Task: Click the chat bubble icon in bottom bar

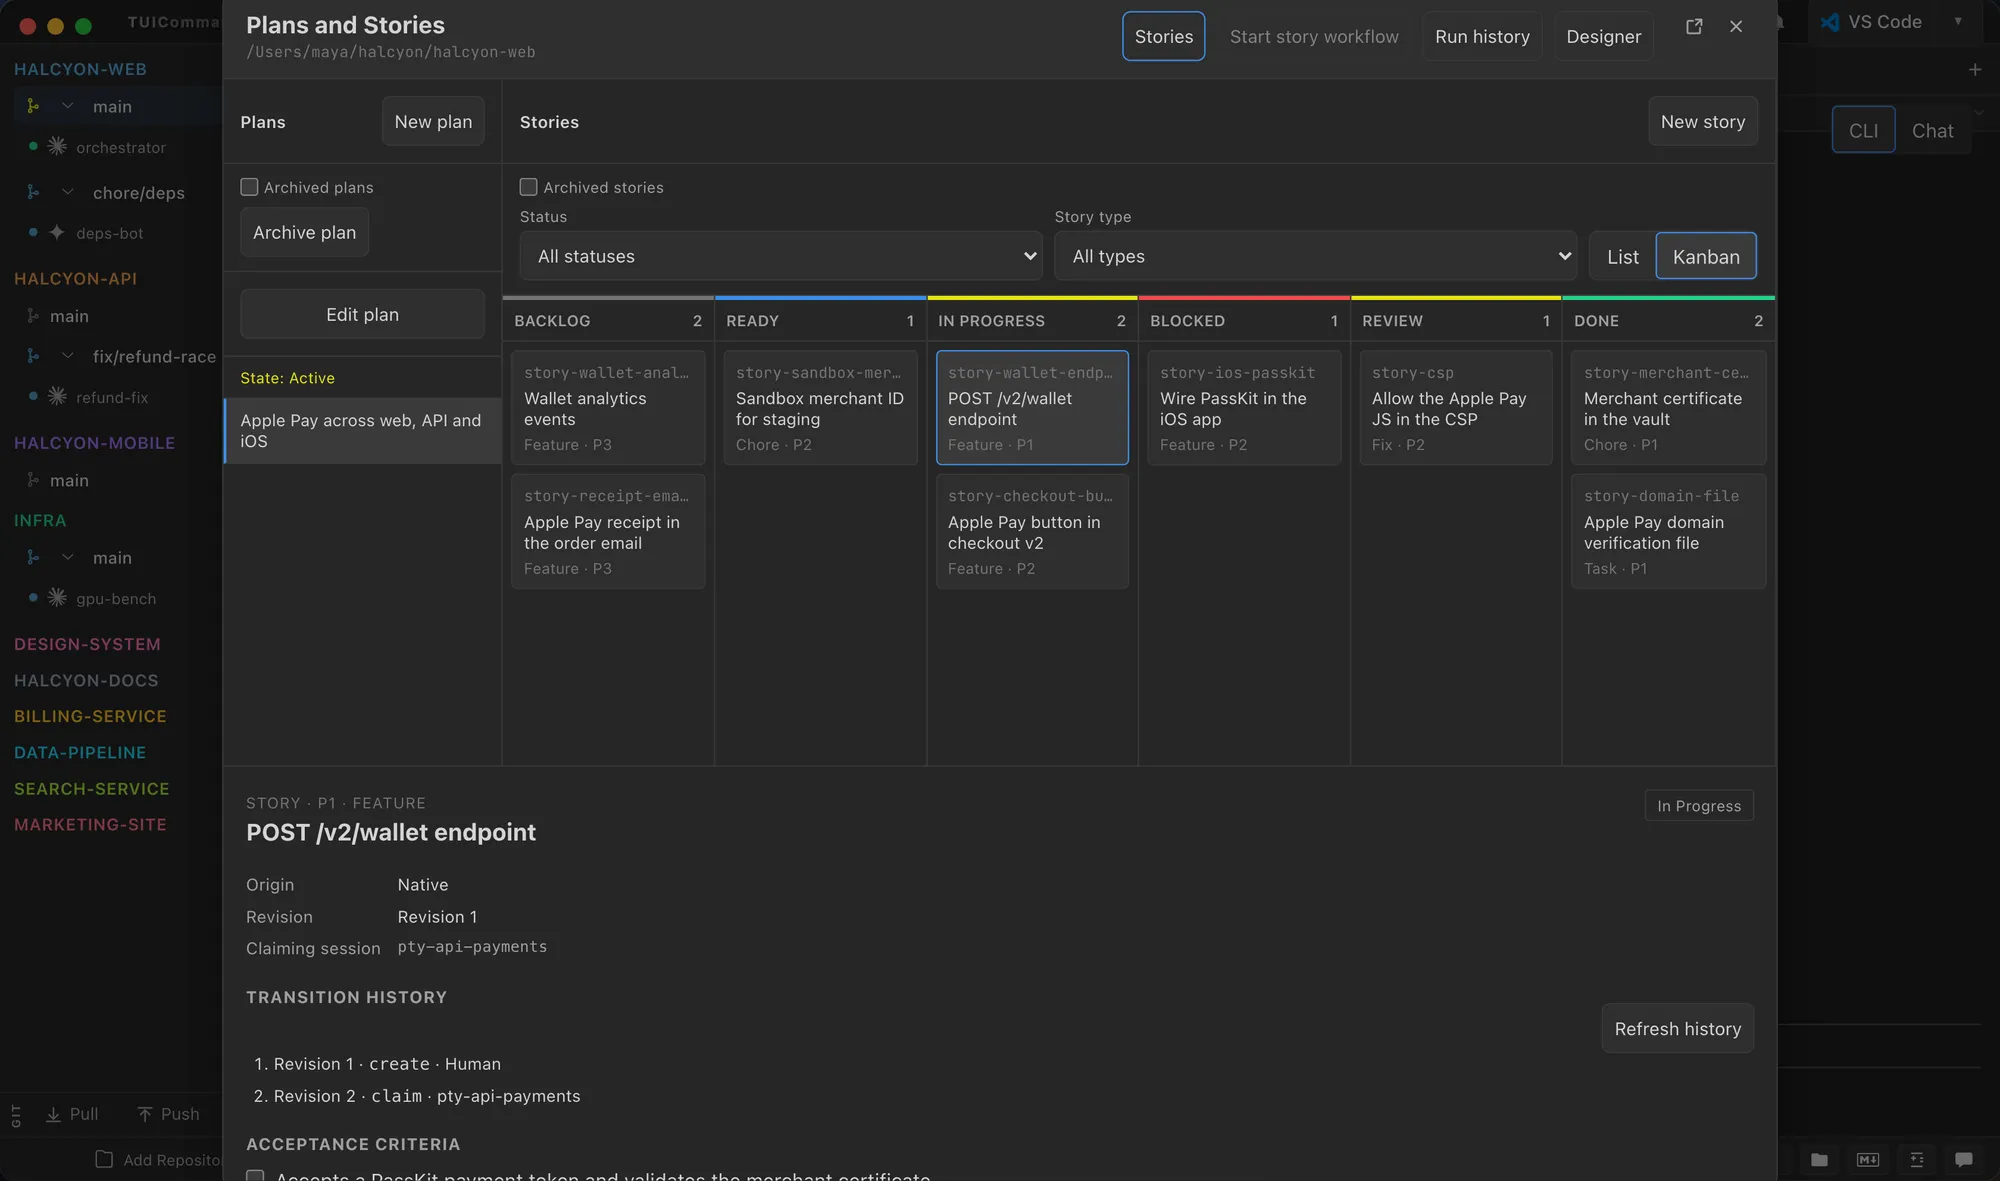Action: 1964,1160
